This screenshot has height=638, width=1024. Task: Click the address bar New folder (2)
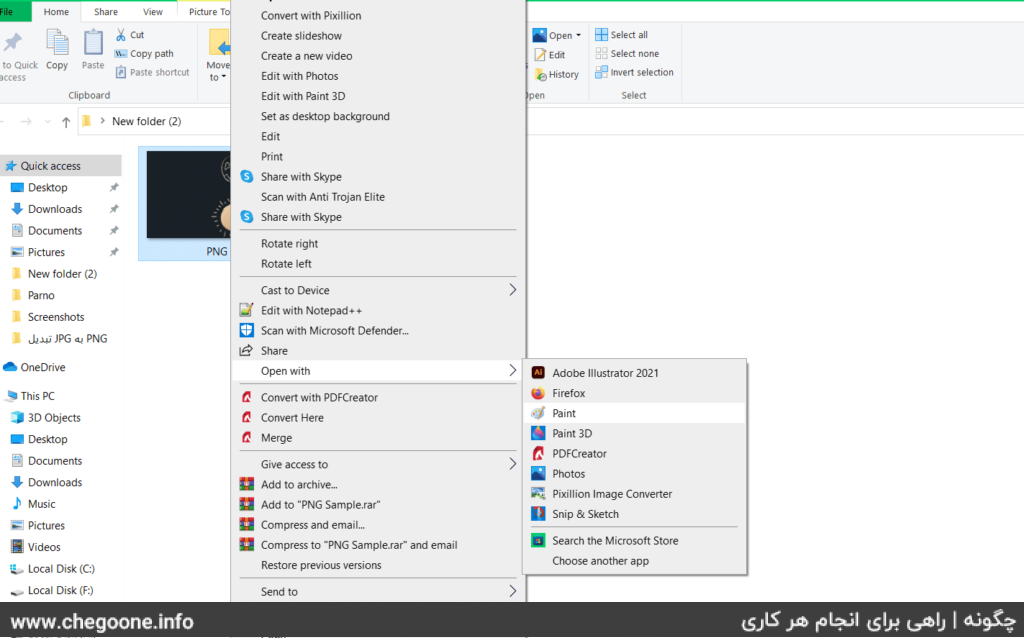146,121
